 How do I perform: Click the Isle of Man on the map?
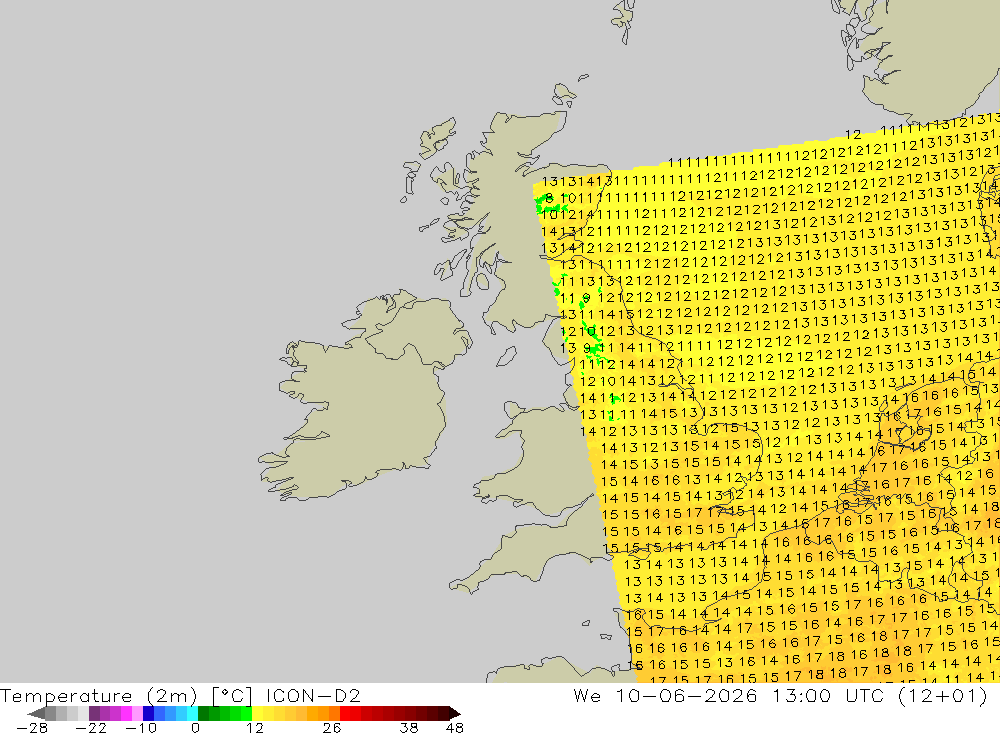tap(506, 357)
